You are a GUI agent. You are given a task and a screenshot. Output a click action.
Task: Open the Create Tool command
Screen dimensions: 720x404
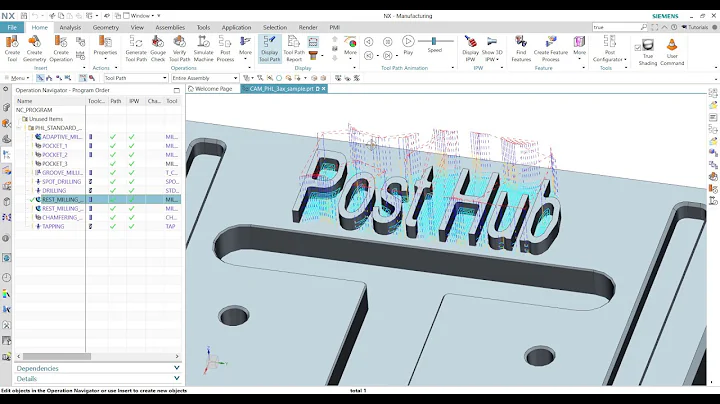(12, 49)
